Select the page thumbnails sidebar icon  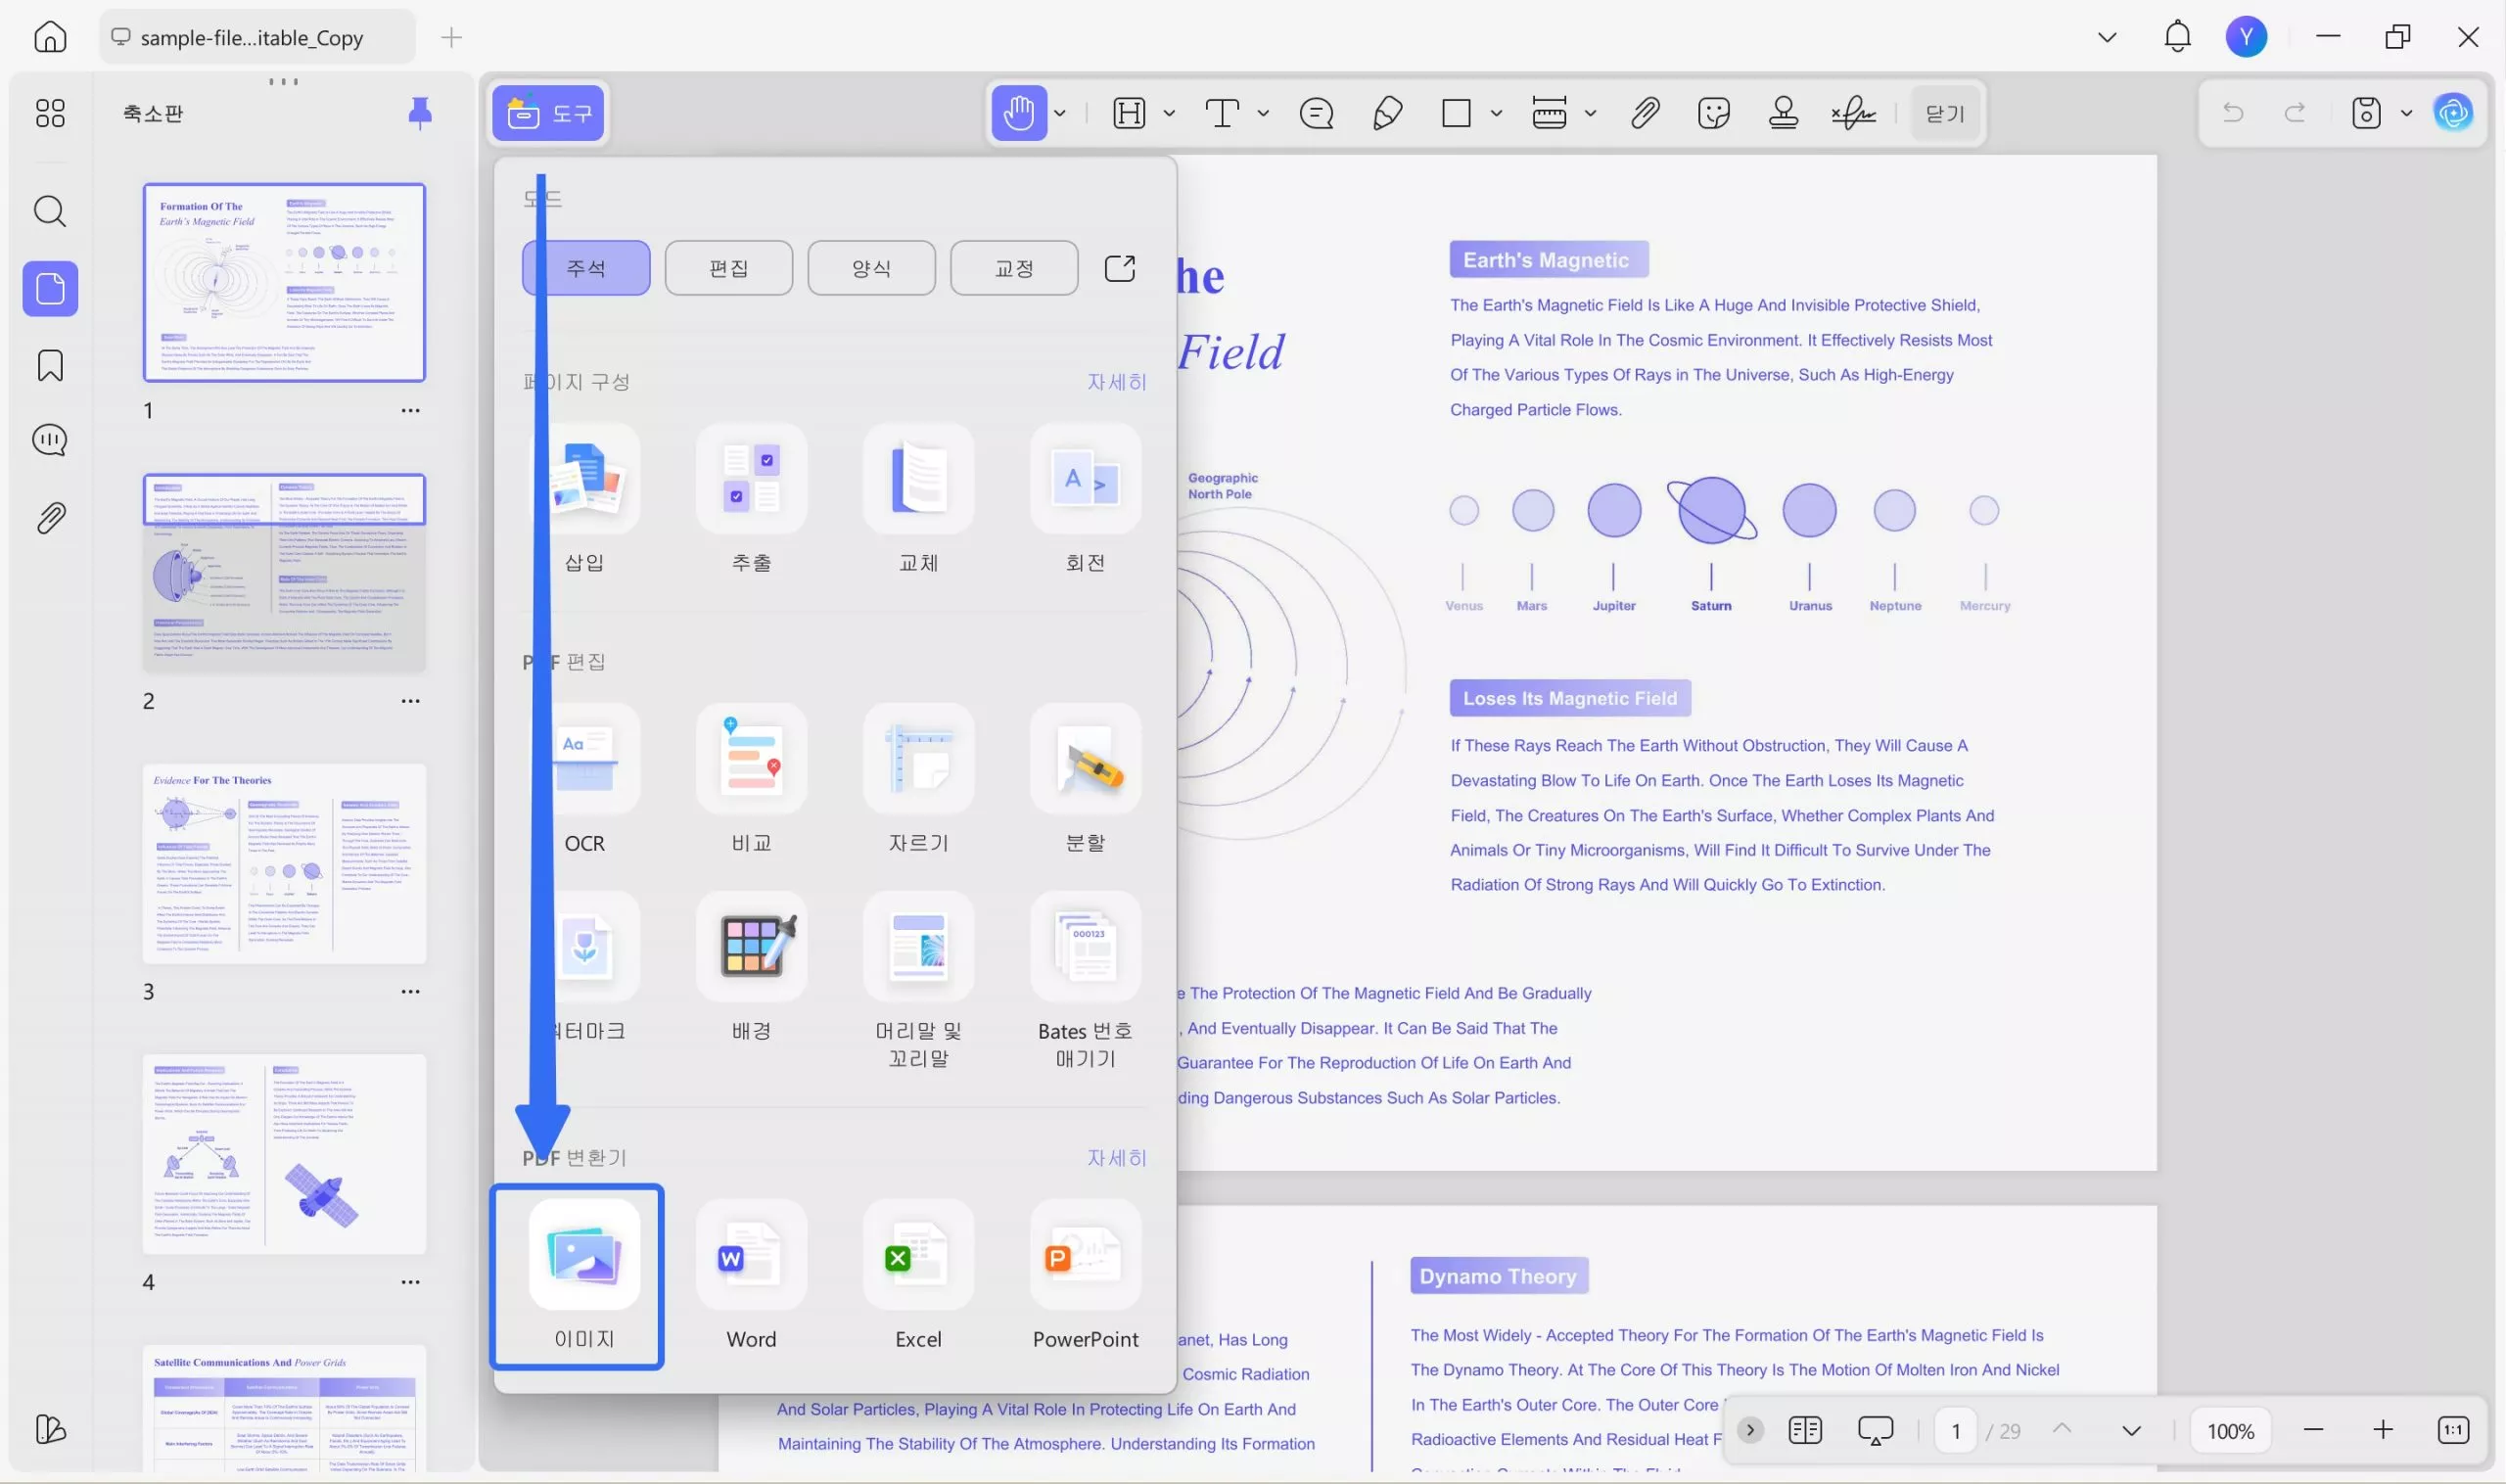50,289
